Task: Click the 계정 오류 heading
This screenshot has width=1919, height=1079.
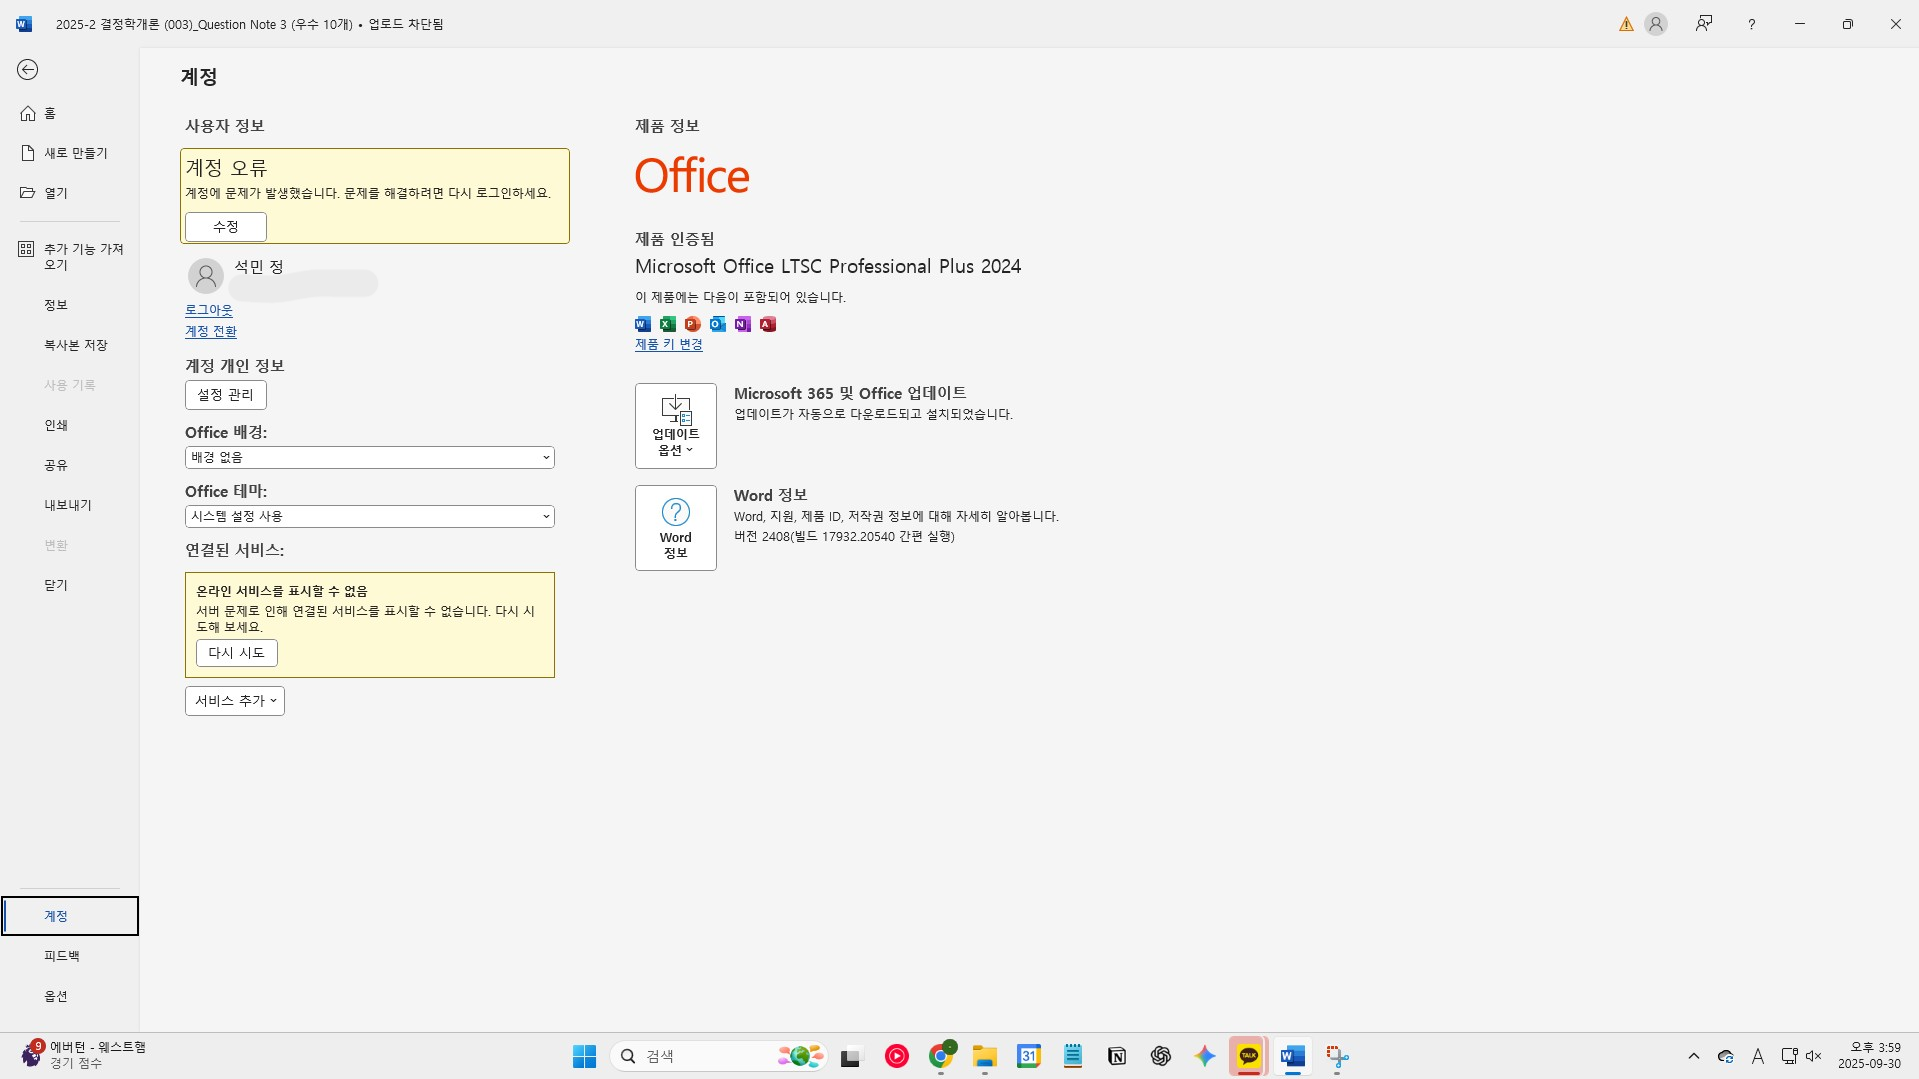Action: (x=227, y=168)
